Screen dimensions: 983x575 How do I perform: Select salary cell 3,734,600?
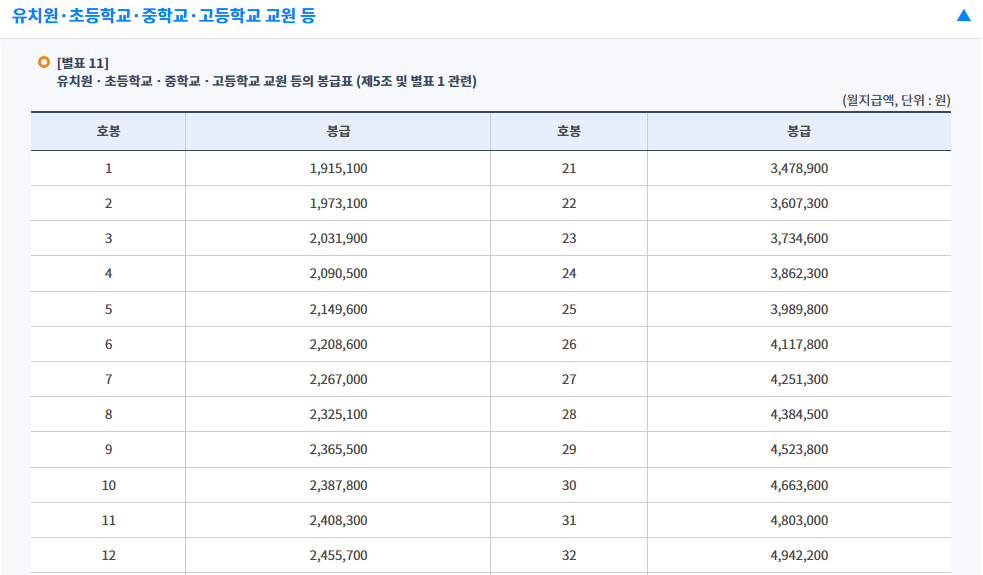799,238
